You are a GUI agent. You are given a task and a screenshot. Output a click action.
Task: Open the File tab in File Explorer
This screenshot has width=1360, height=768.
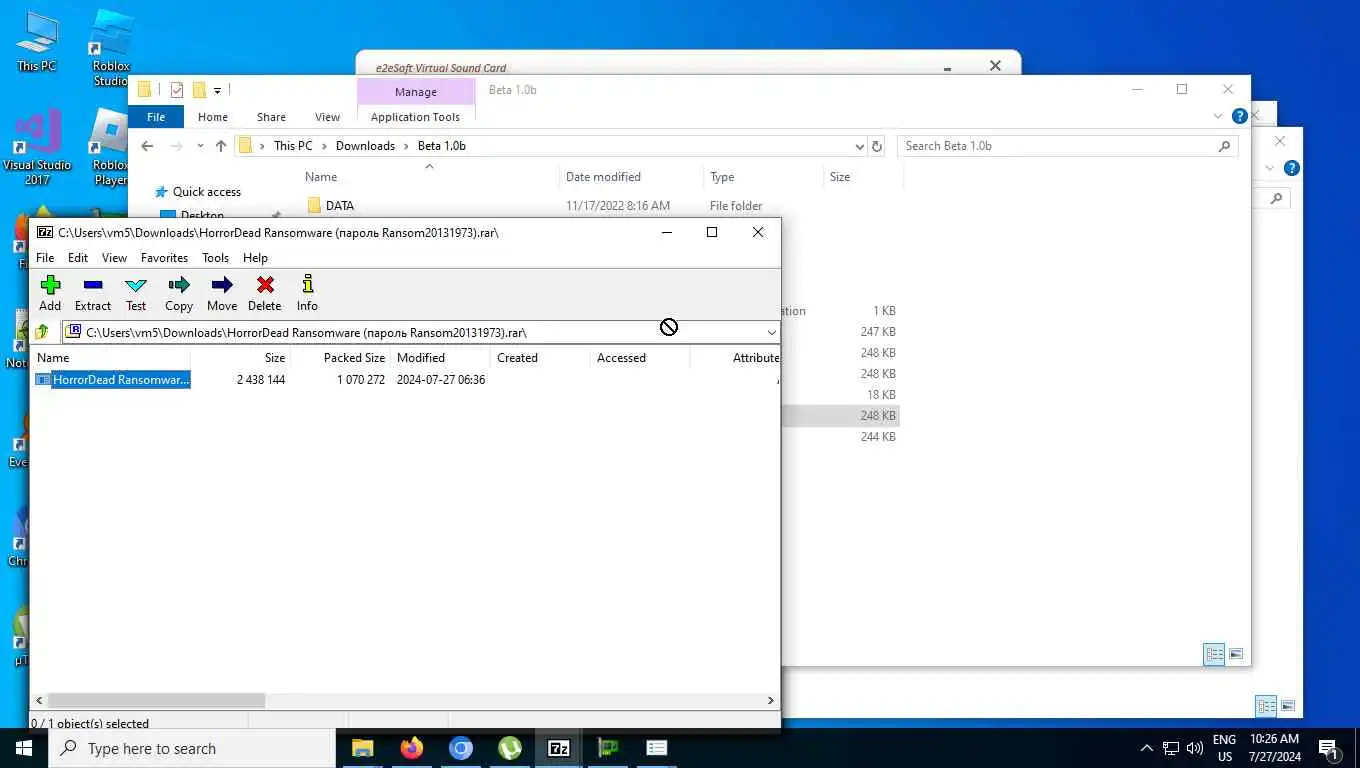point(156,117)
